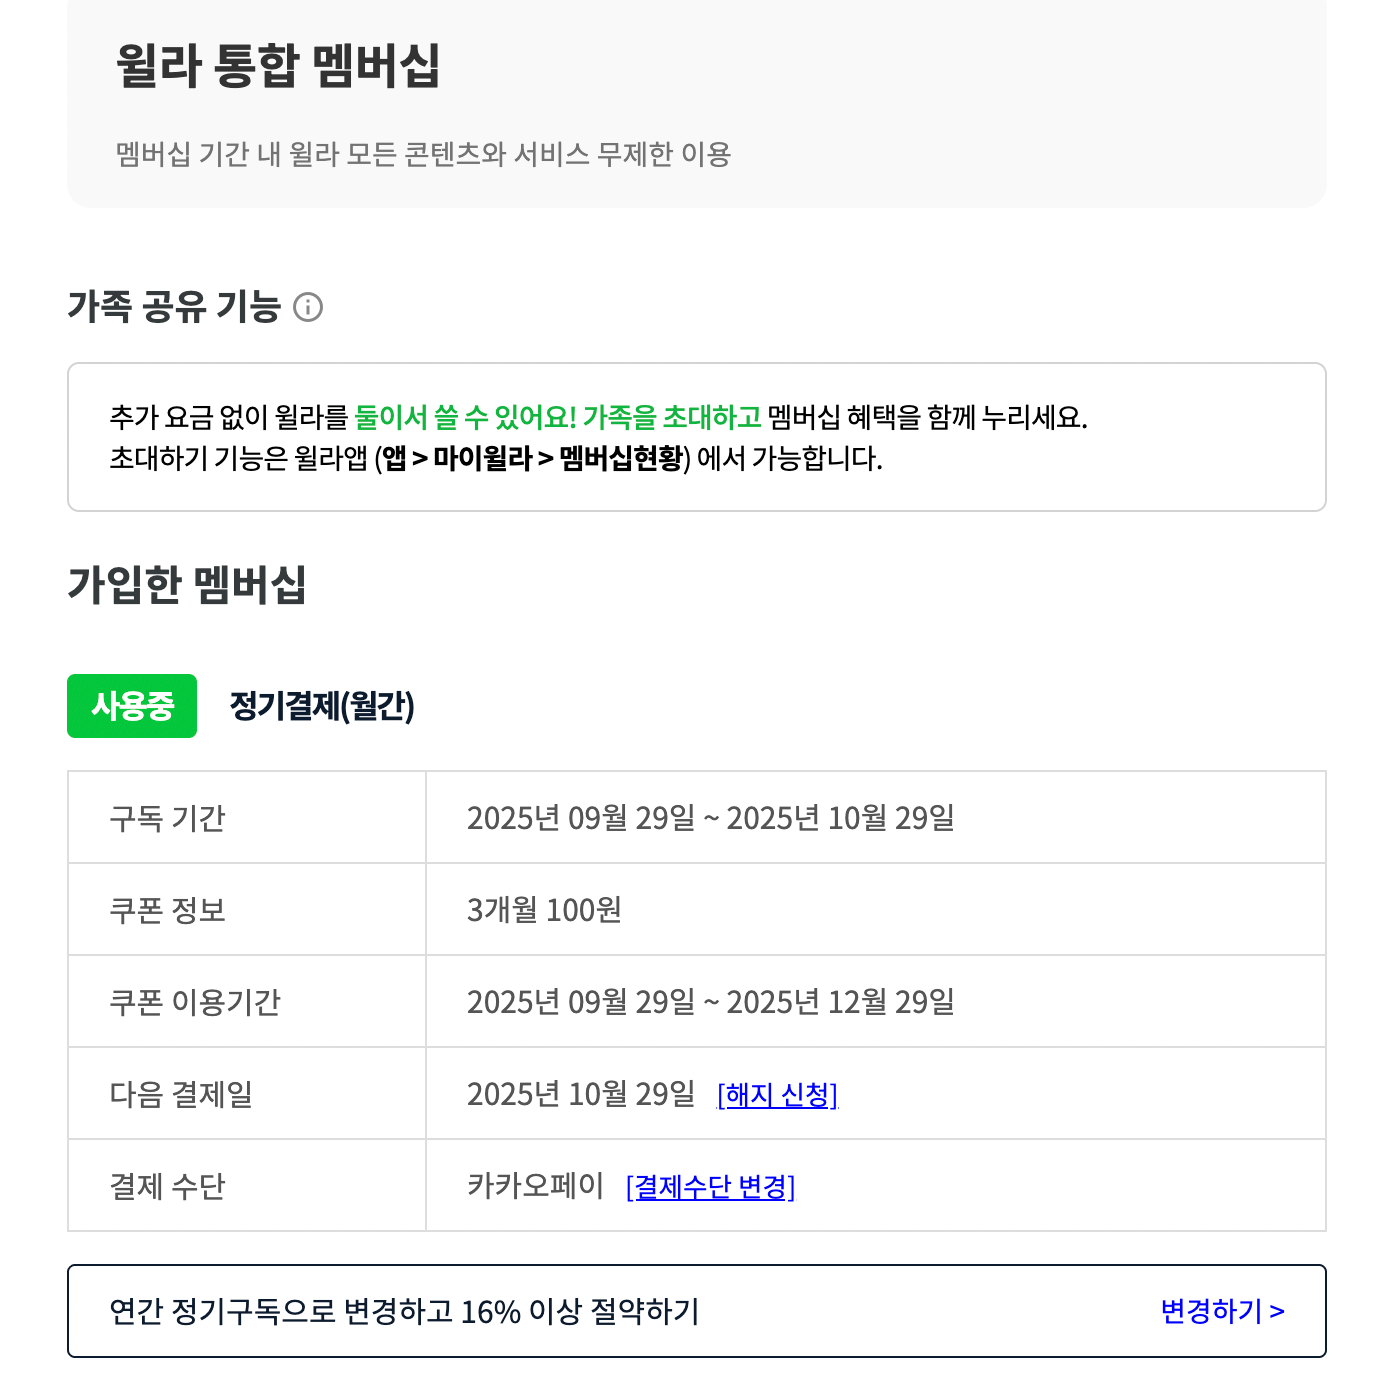The image size is (1388, 1384).
Task: Click the subscription period dates
Action: (x=712, y=817)
